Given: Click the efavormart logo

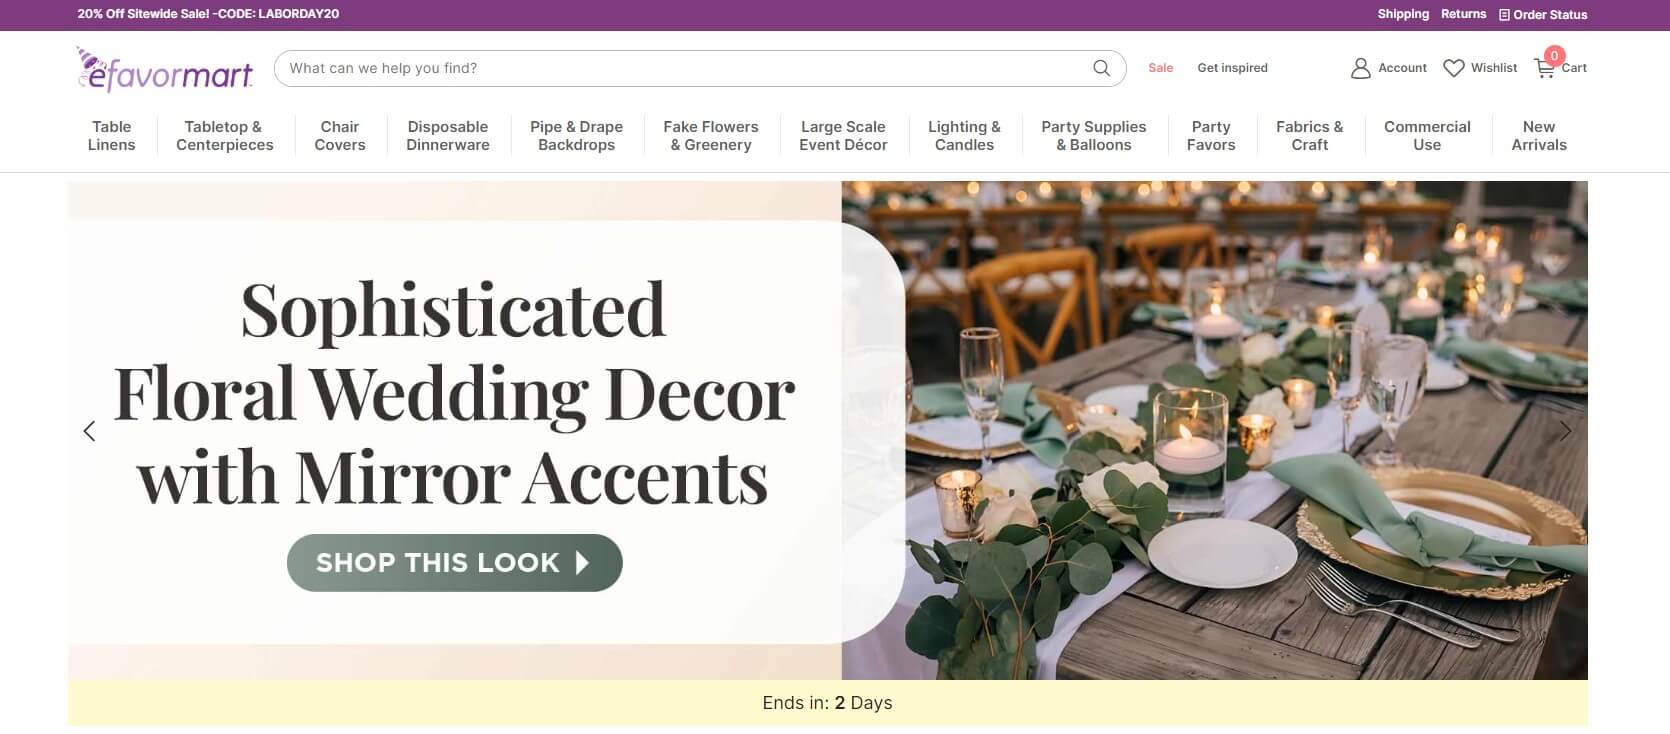Looking at the screenshot, I should click(165, 69).
